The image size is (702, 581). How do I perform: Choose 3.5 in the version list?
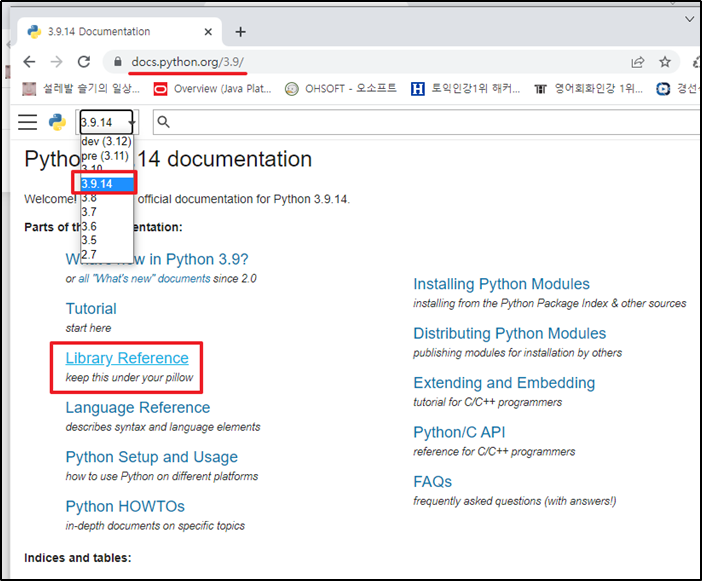pos(107,240)
